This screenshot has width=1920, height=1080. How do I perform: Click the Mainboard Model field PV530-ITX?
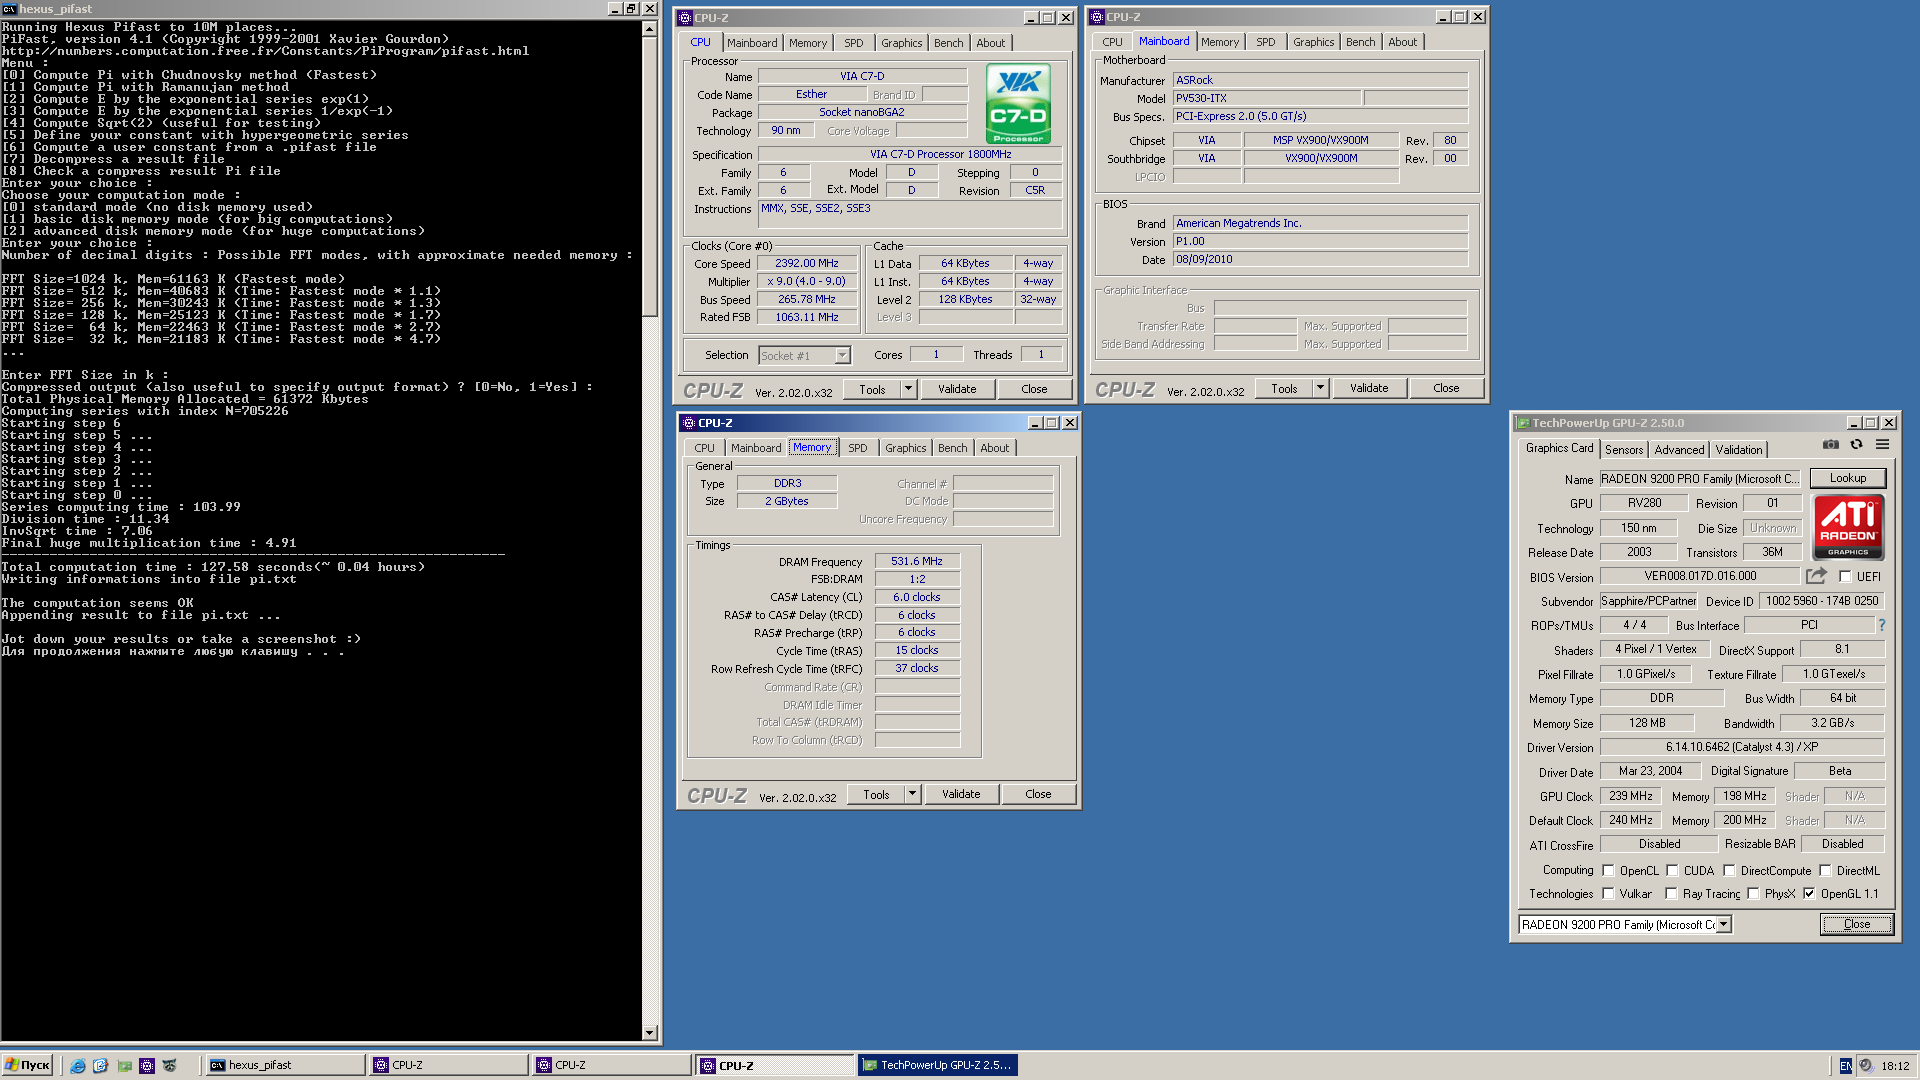(1267, 98)
